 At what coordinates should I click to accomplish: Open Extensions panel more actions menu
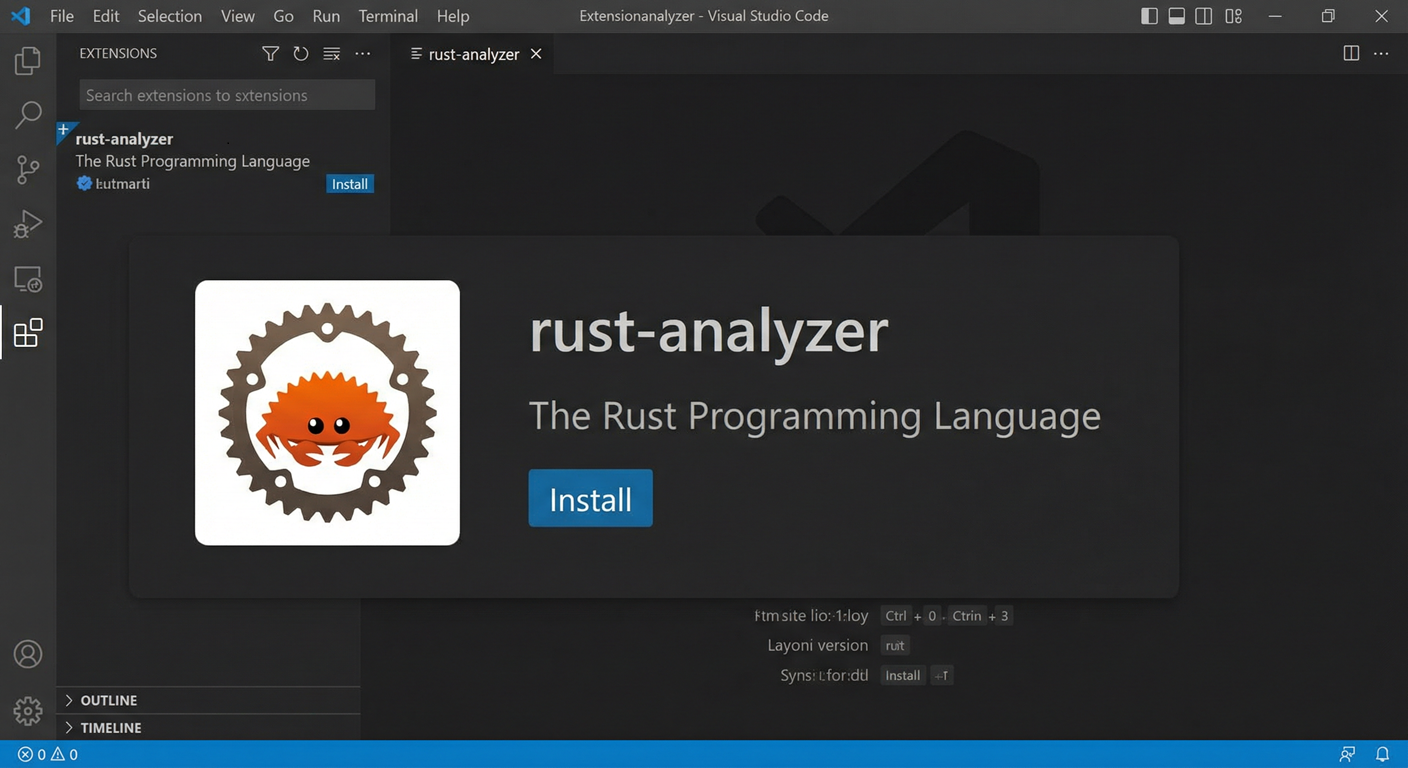363,54
